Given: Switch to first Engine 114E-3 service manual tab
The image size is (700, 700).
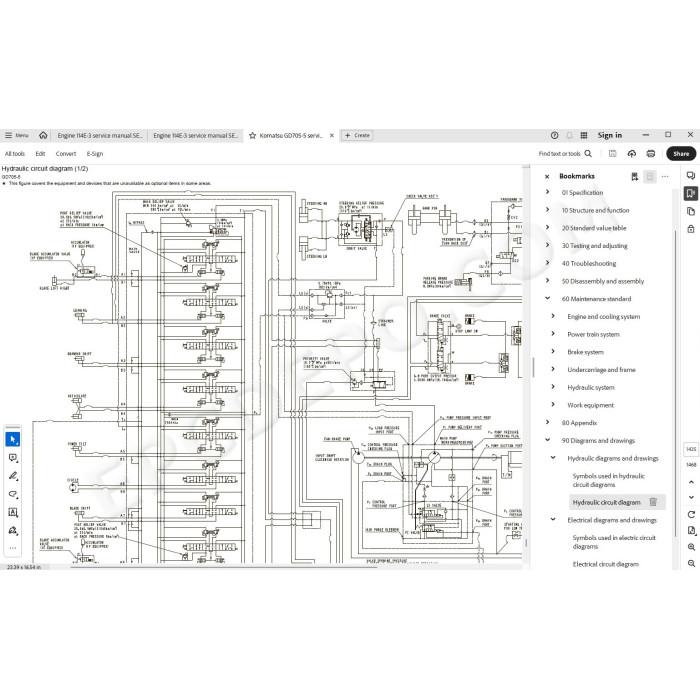Looking at the screenshot, I should (100, 135).
